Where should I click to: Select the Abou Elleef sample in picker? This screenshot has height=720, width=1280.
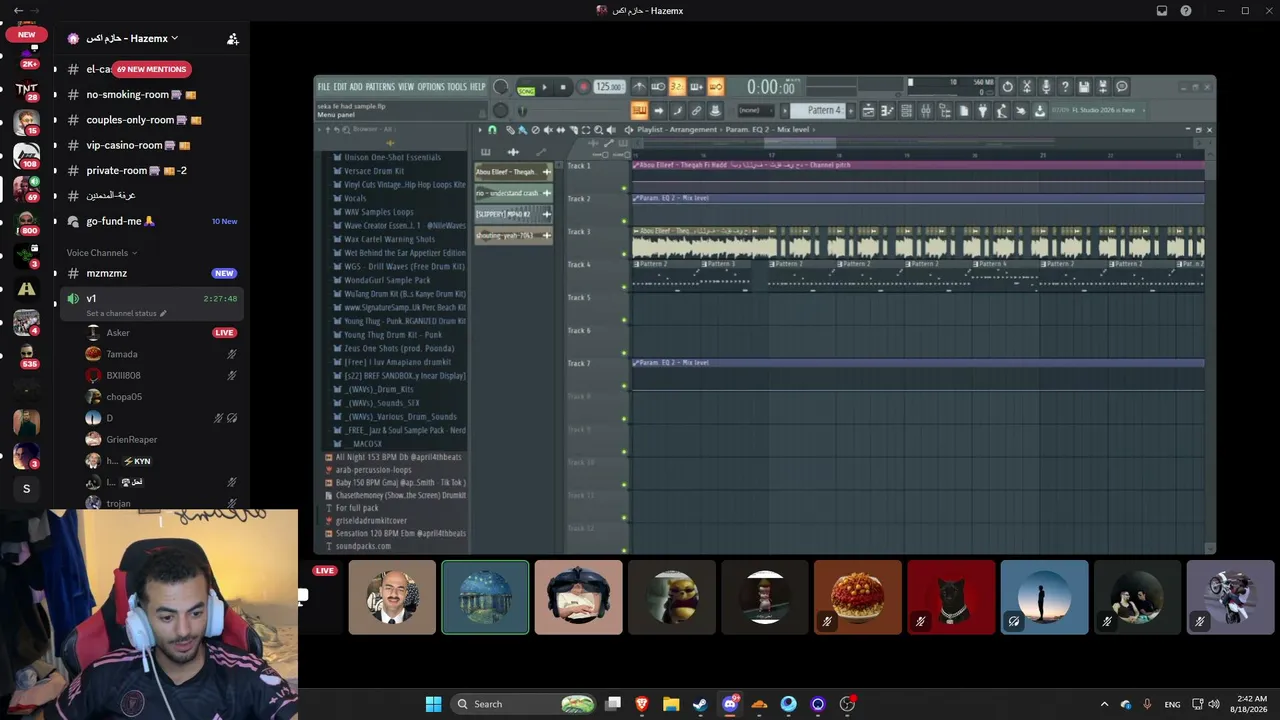(x=513, y=172)
